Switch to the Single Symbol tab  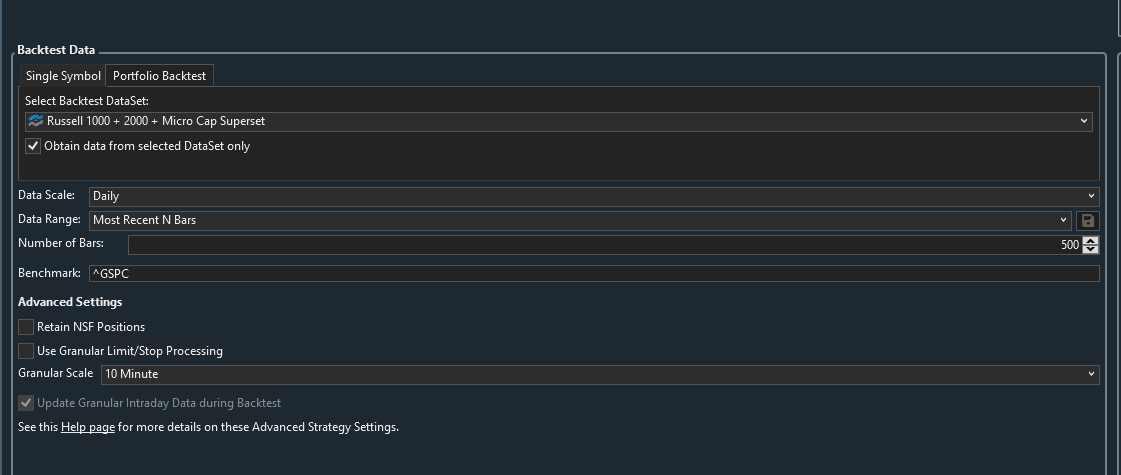pyautogui.click(x=63, y=76)
